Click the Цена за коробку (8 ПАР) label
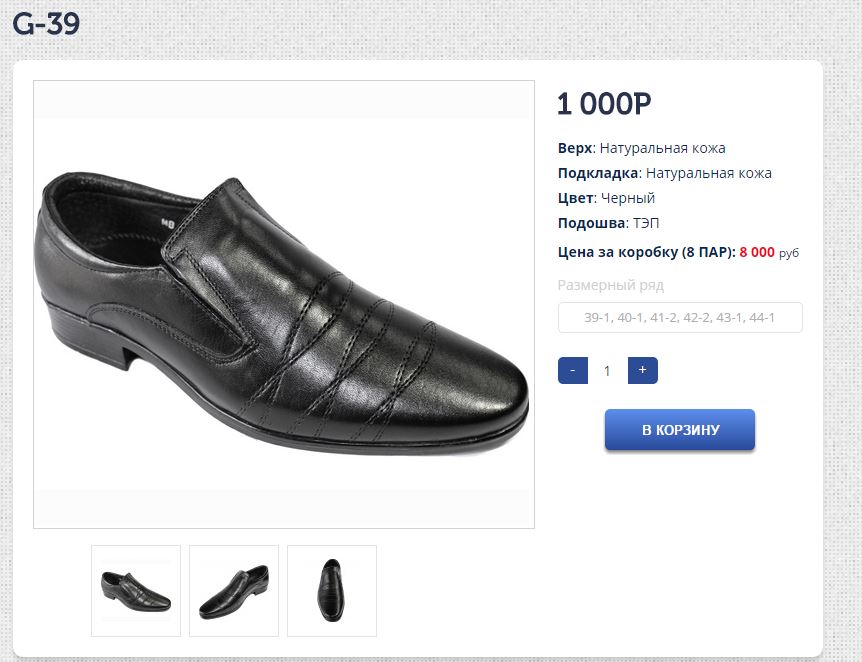 (x=646, y=252)
